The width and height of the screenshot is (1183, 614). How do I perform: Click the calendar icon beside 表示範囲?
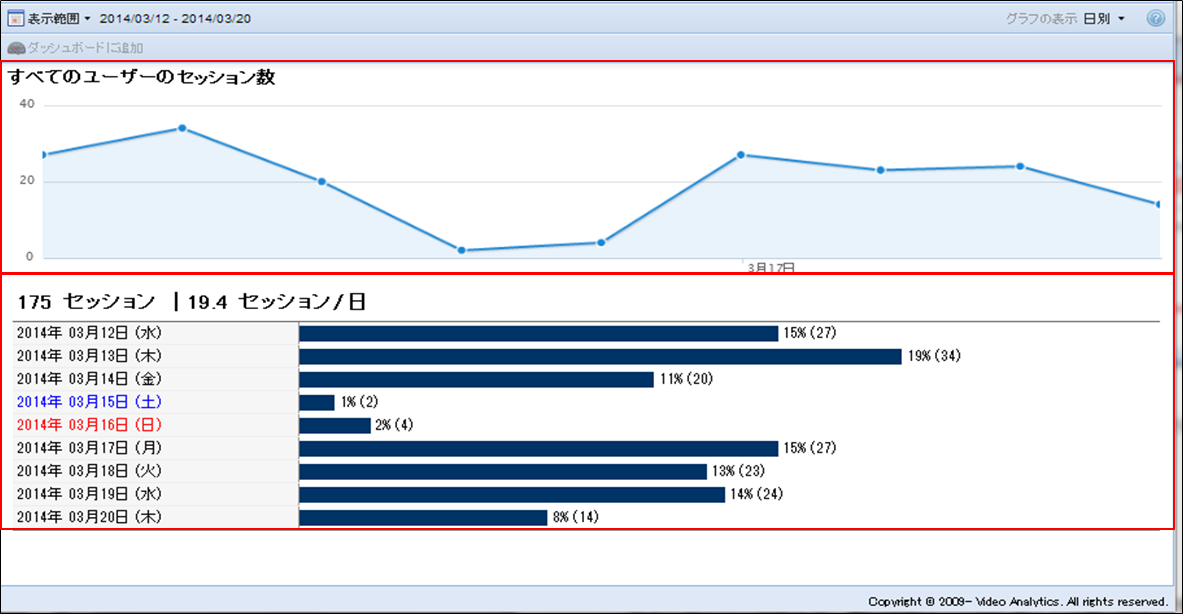tap(16, 19)
